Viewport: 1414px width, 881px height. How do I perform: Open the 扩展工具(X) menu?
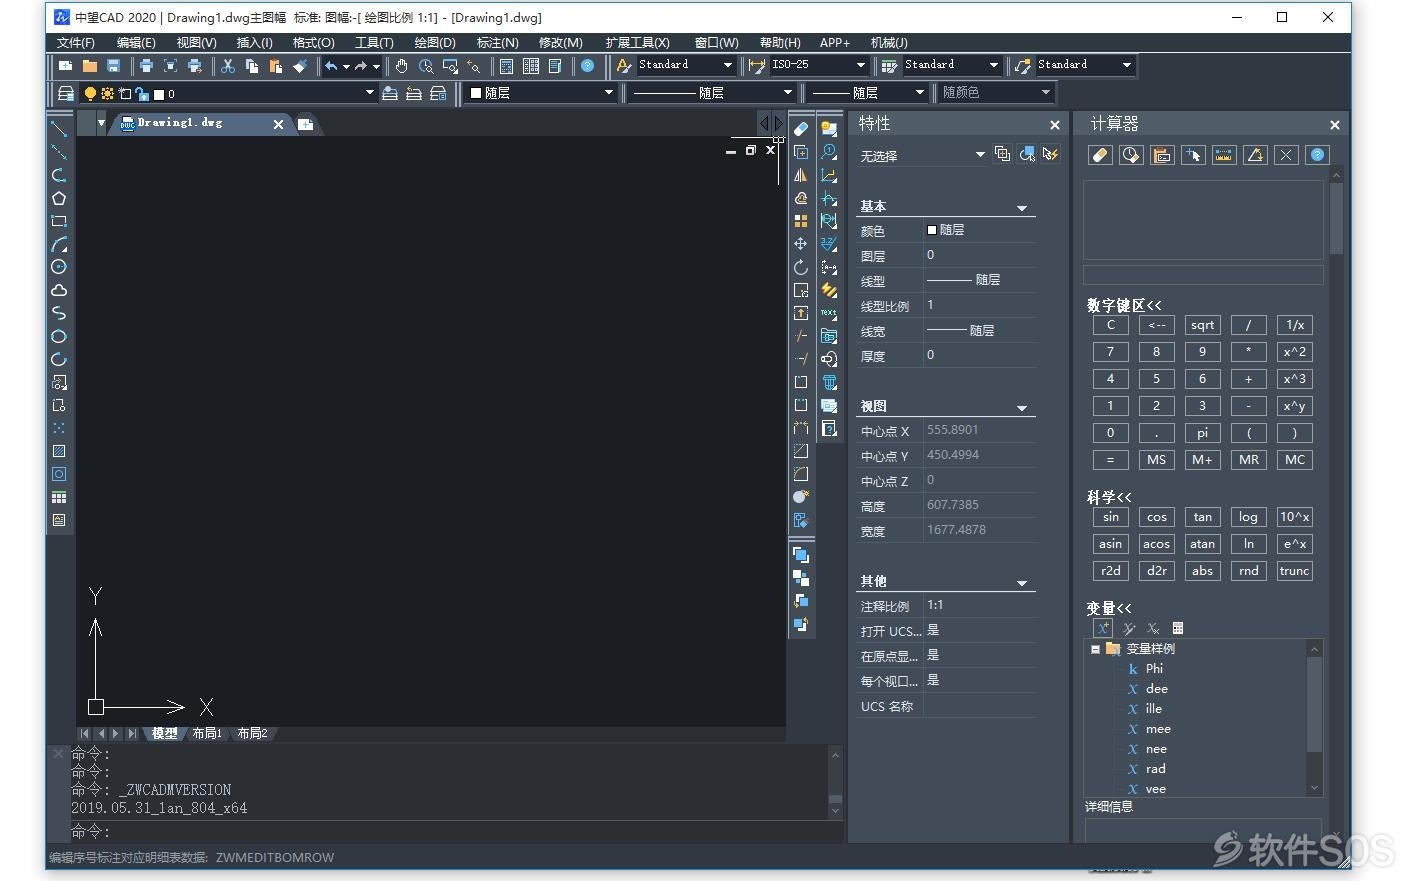click(x=637, y=42)
